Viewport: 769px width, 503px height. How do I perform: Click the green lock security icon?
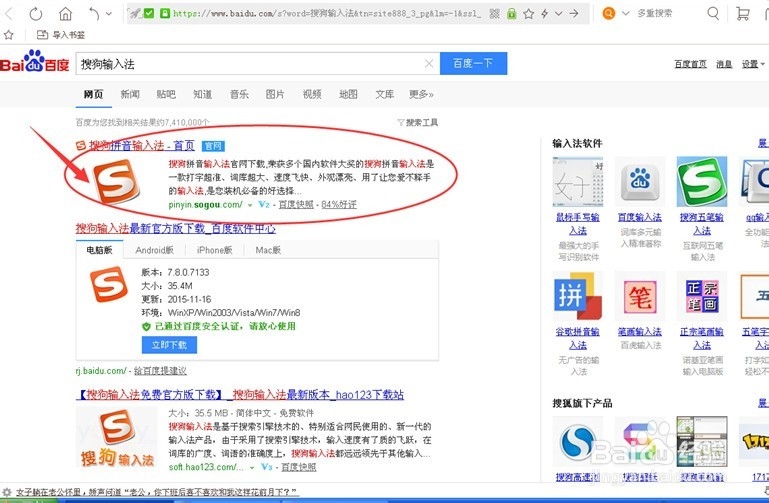pyautogui.click(x=512, y=14)
